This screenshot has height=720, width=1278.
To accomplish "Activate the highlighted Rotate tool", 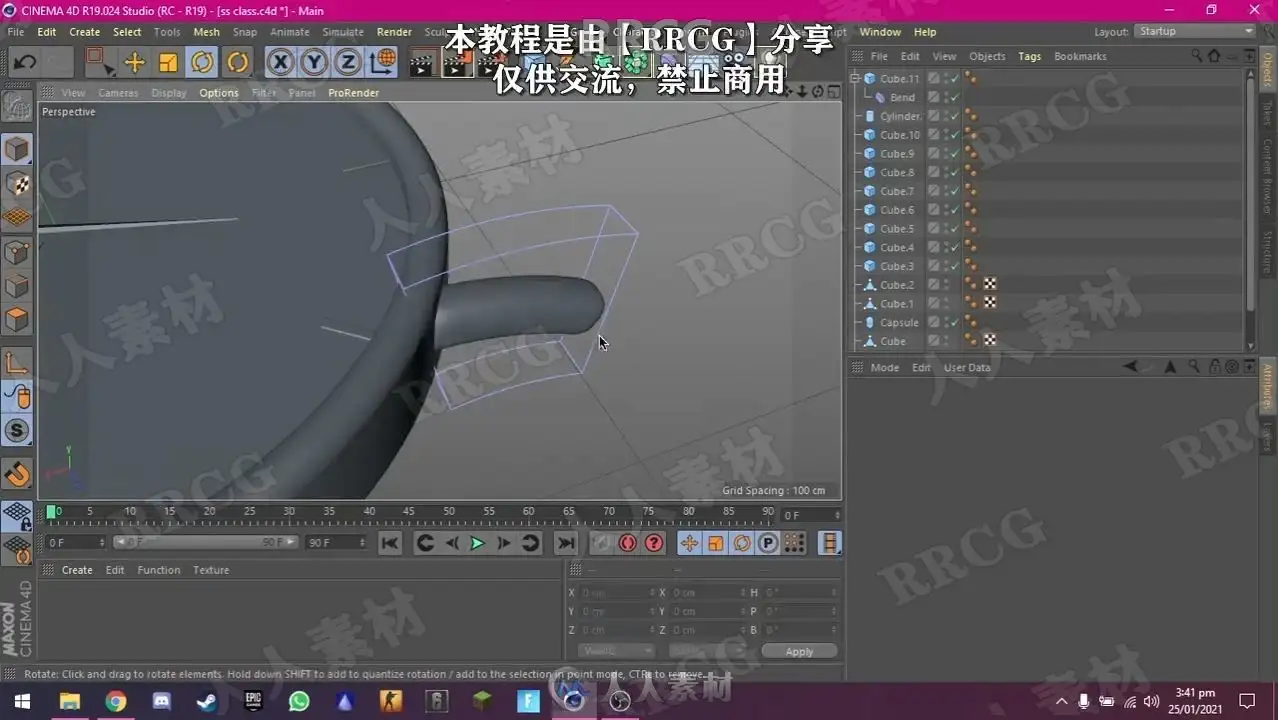I will click(x=202, y=63).
